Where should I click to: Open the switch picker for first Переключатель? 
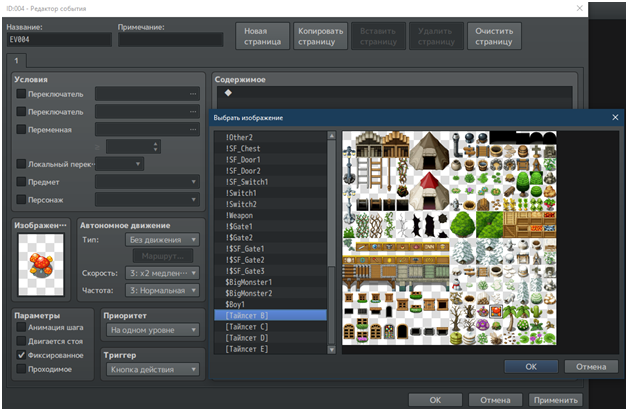coord(193,94)
